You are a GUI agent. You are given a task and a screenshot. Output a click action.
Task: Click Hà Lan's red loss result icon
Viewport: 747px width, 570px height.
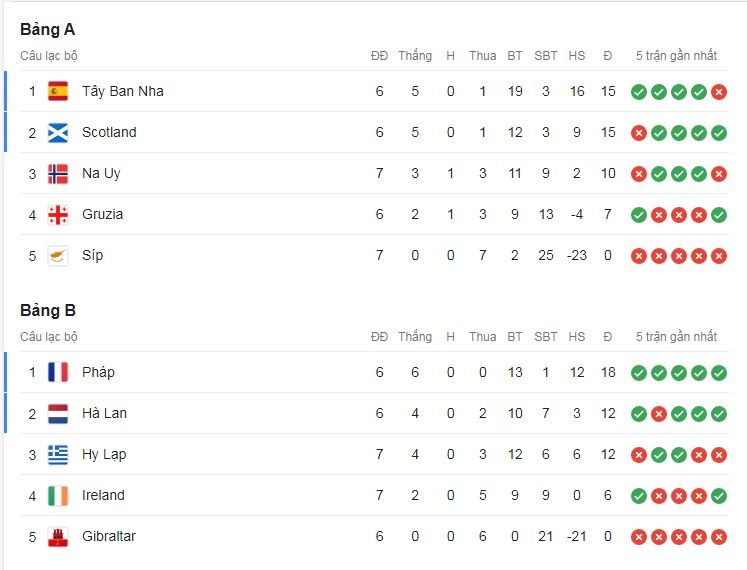(658, 413)
